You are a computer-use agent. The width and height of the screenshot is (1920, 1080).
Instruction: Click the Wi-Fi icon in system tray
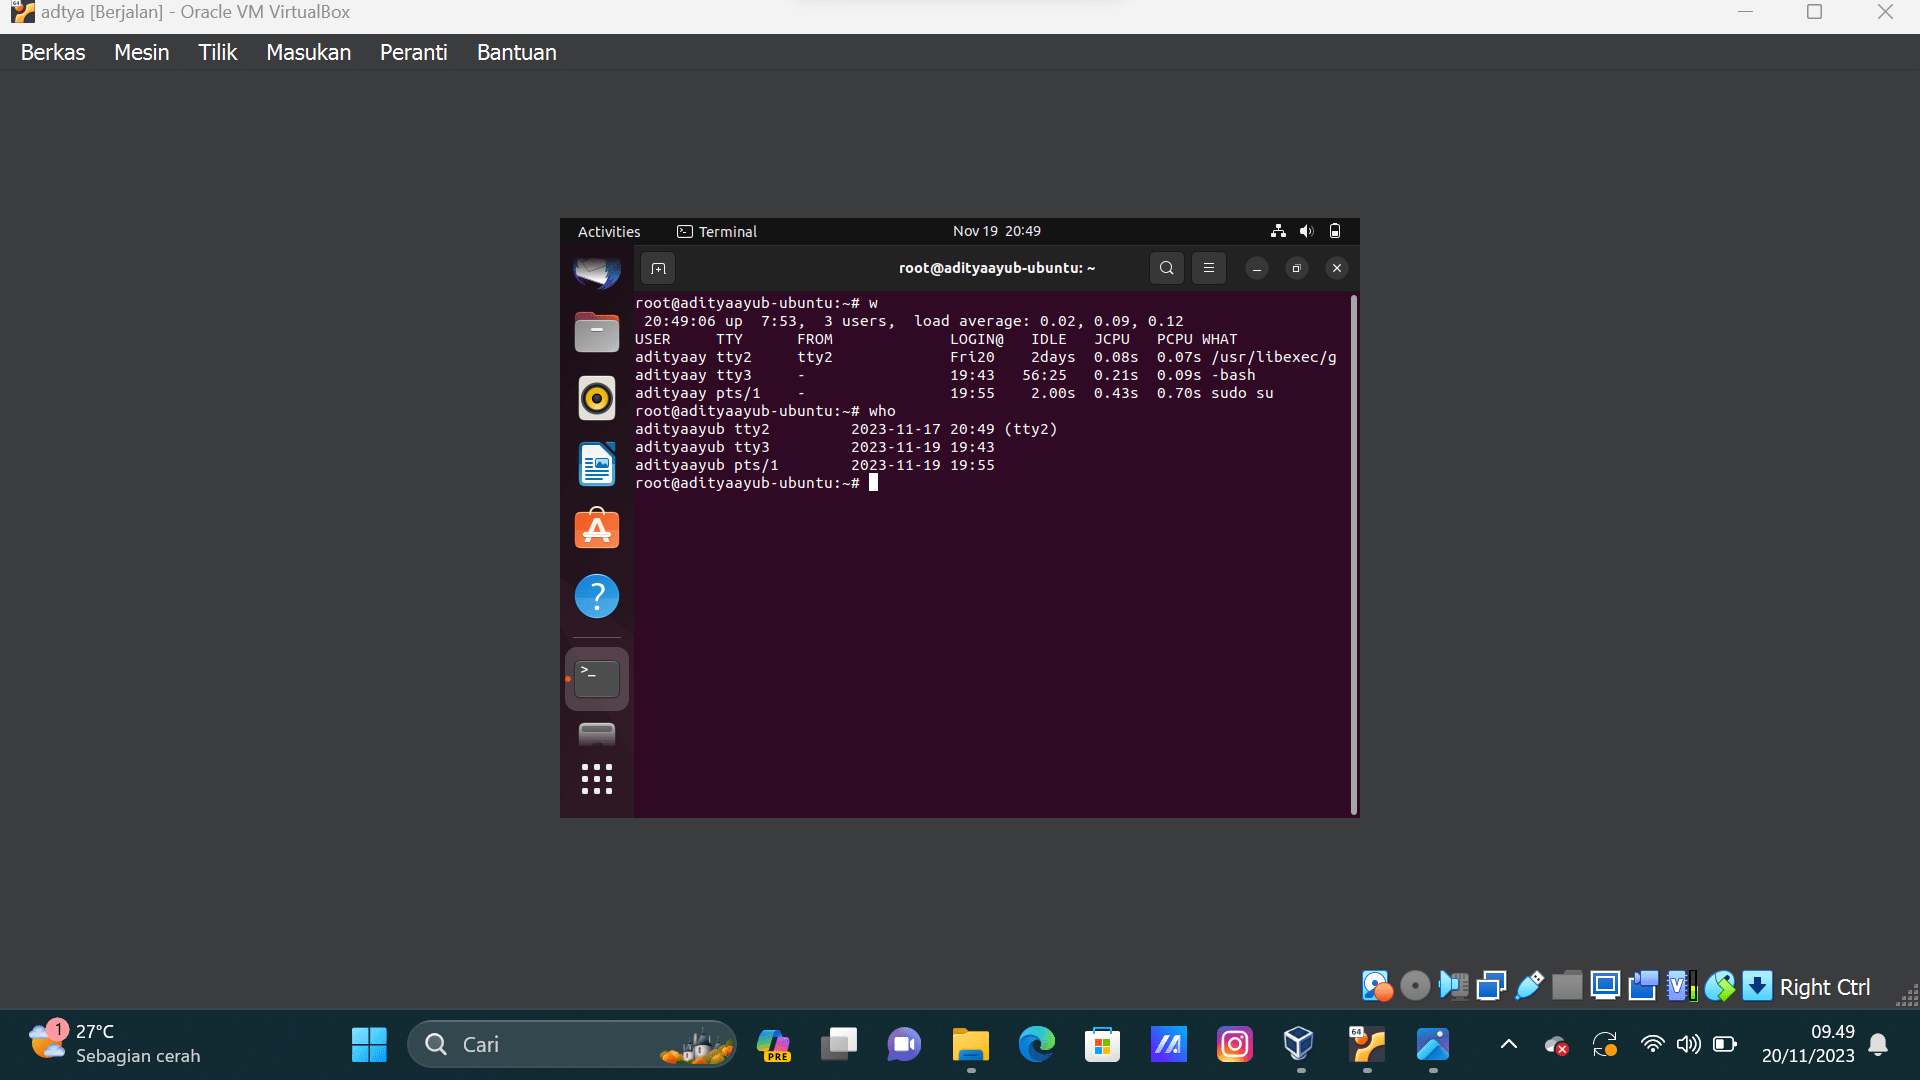(1653, 1044)
